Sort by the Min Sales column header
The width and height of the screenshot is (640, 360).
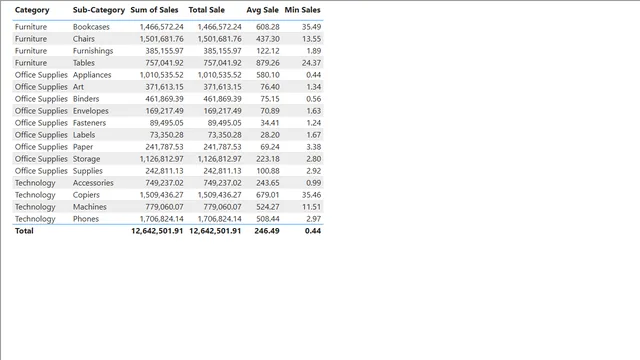tap(302, 10)
